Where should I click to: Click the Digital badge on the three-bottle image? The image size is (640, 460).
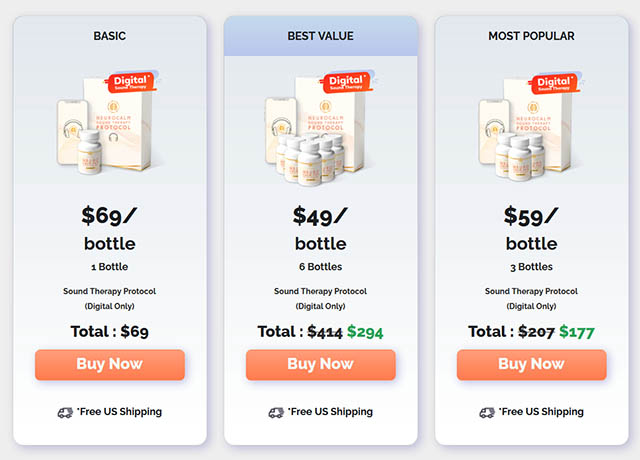555,83
